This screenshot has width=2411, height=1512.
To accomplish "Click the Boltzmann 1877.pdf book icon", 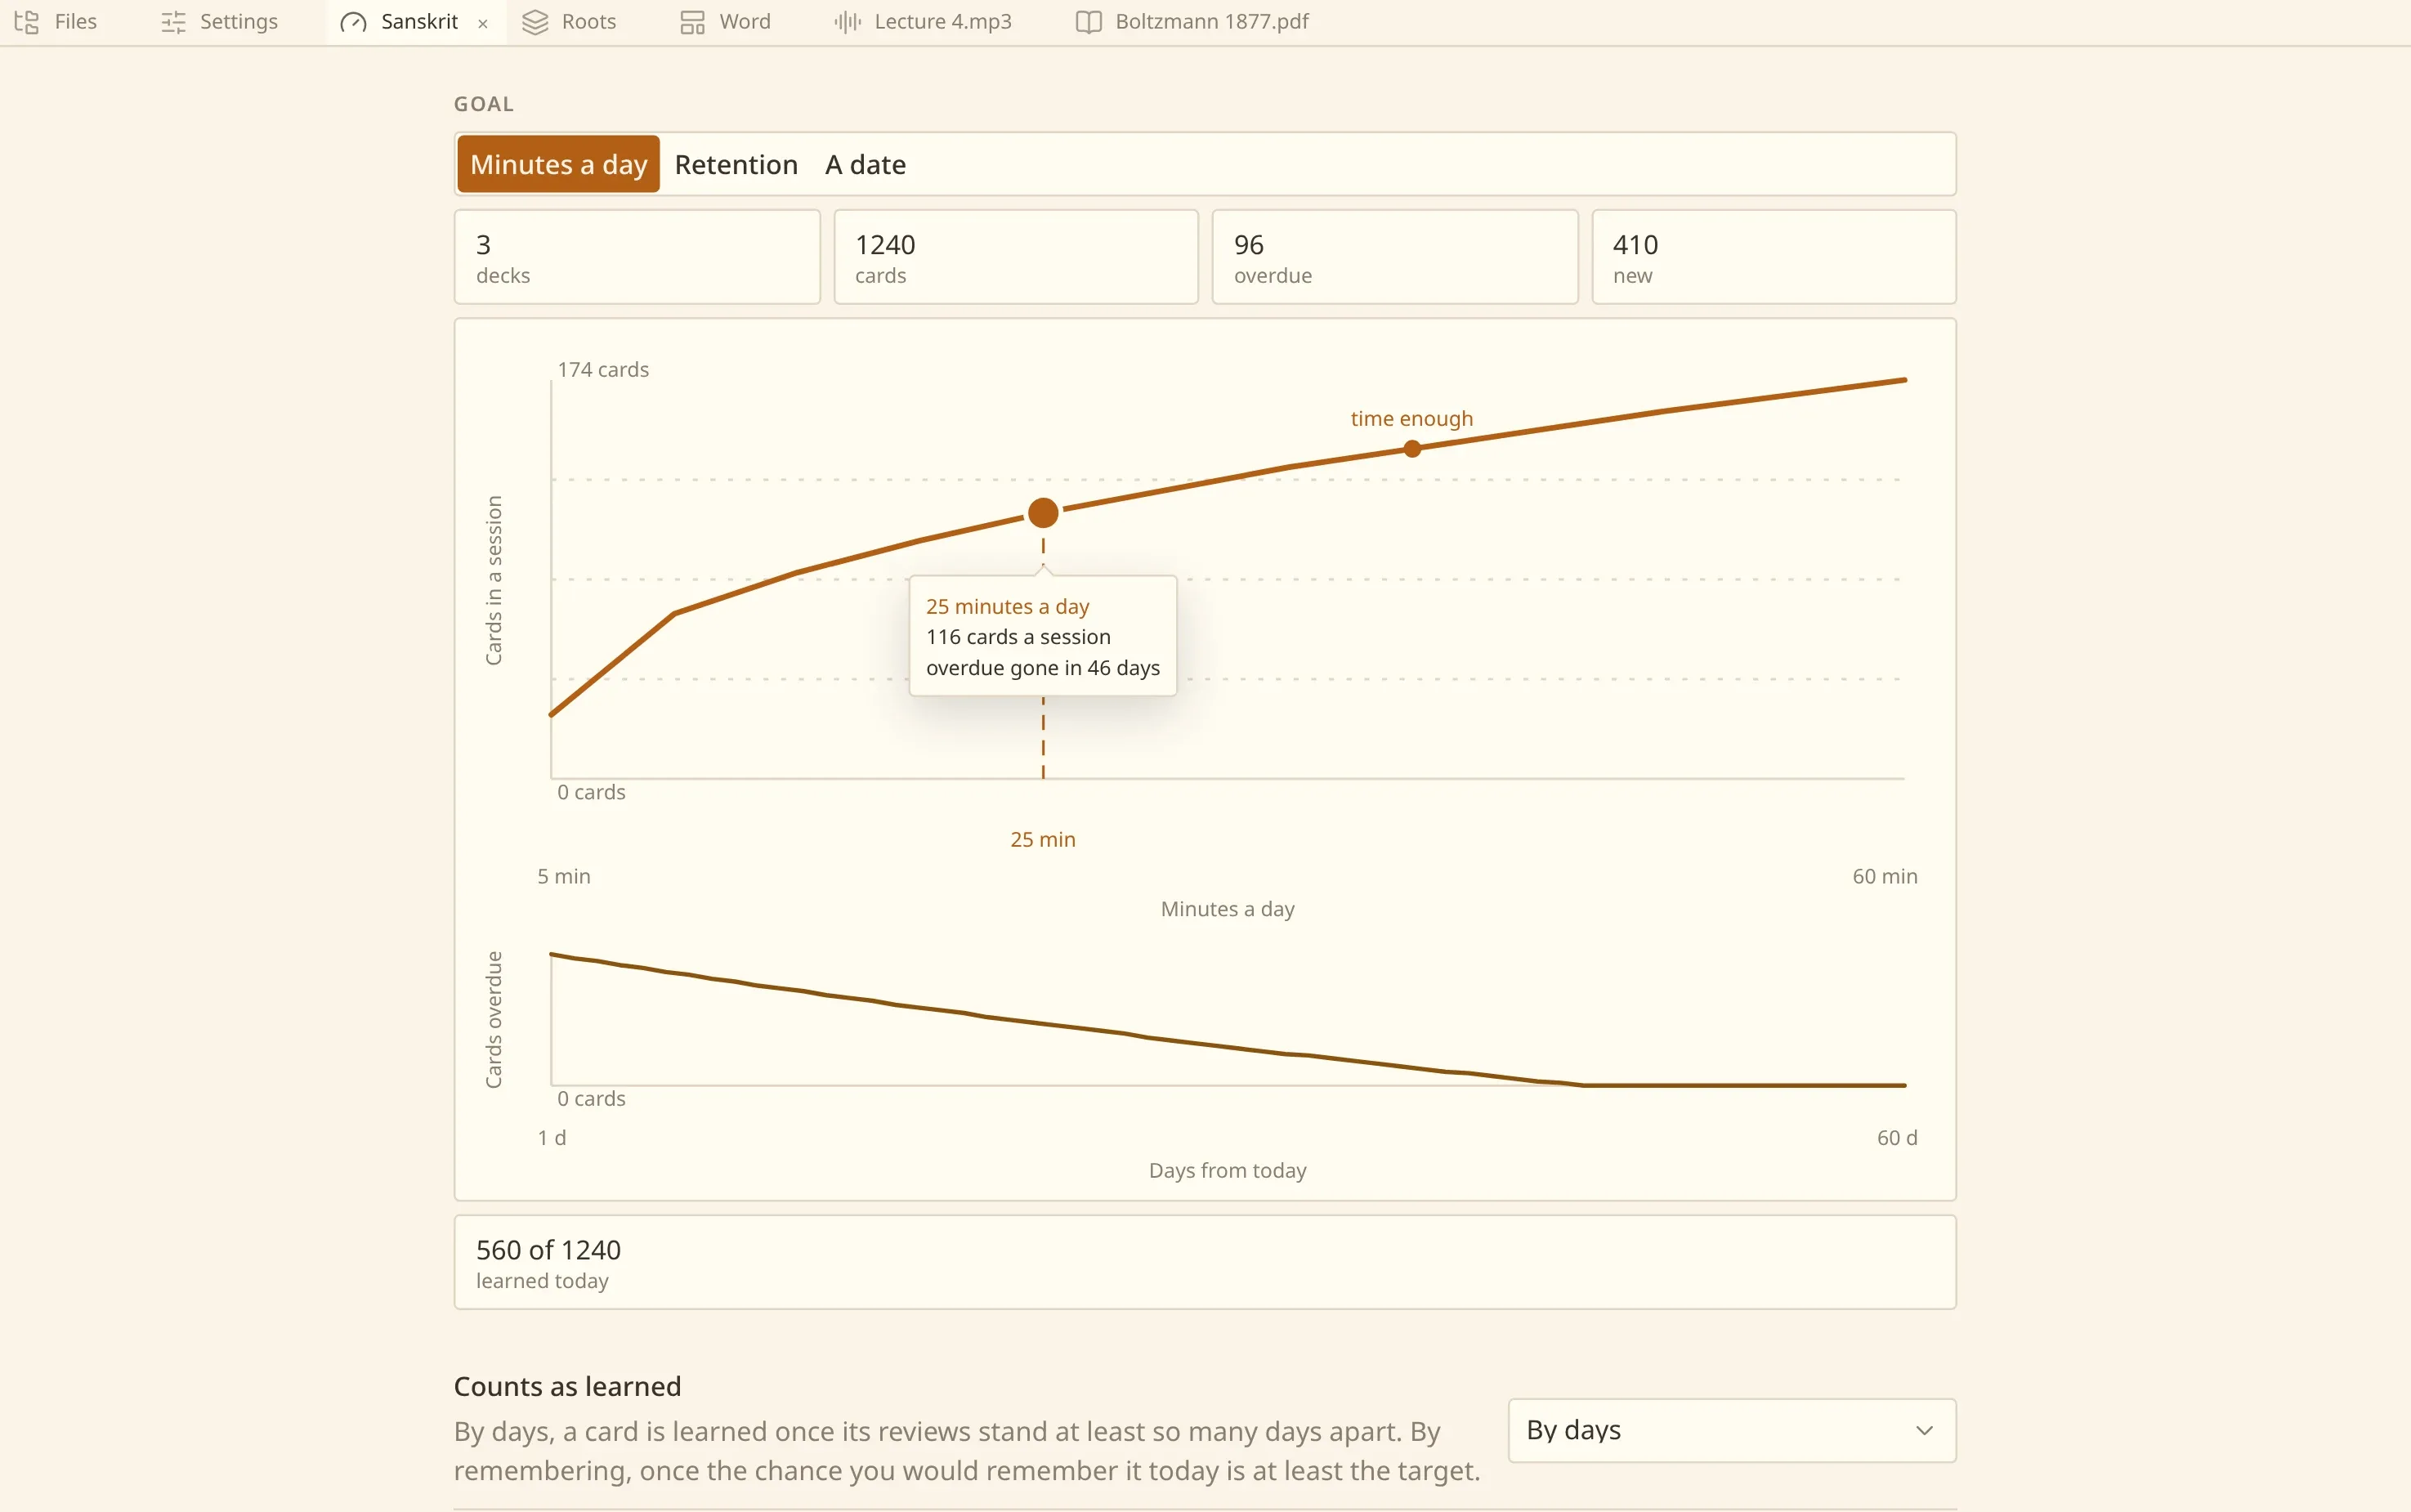I will click(1088, 22).
